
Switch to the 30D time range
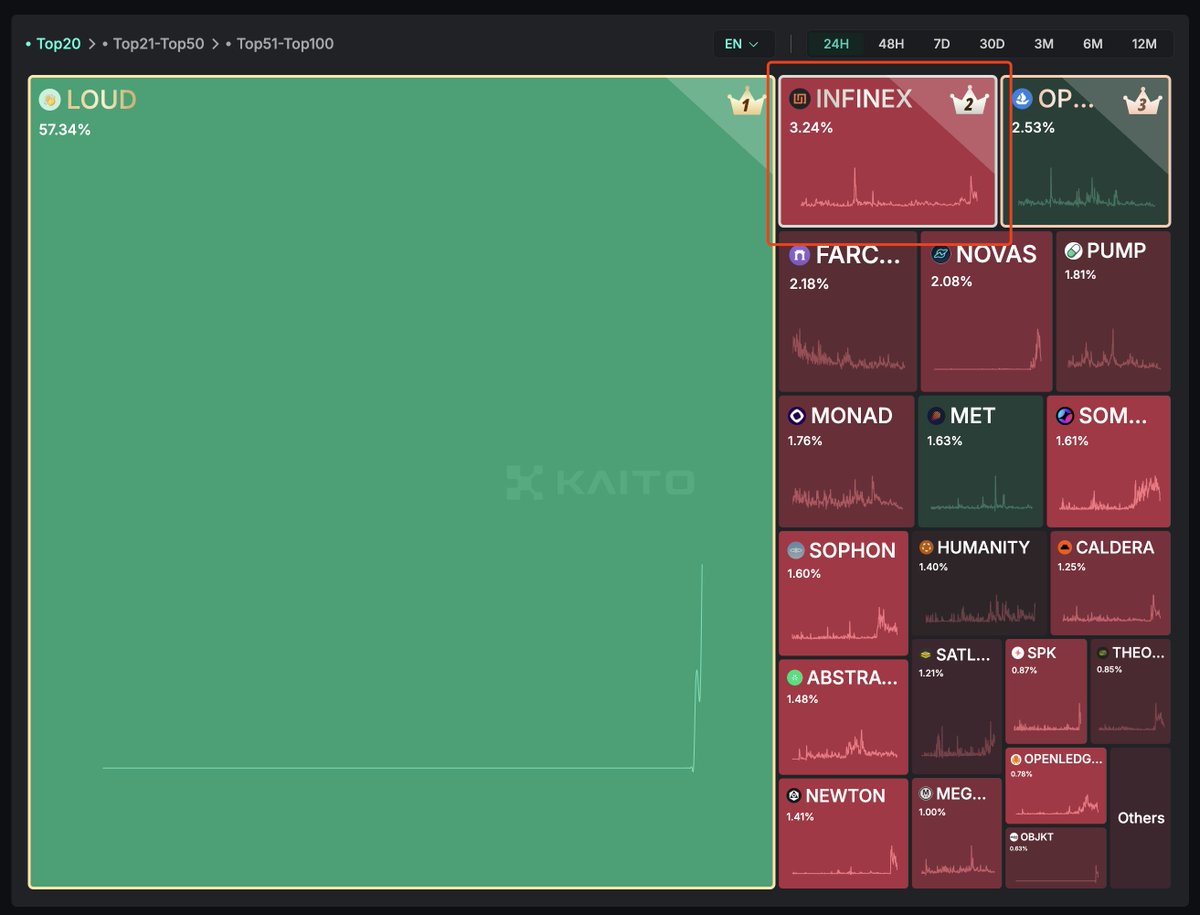pyautogui.click(x=992, y=44)
